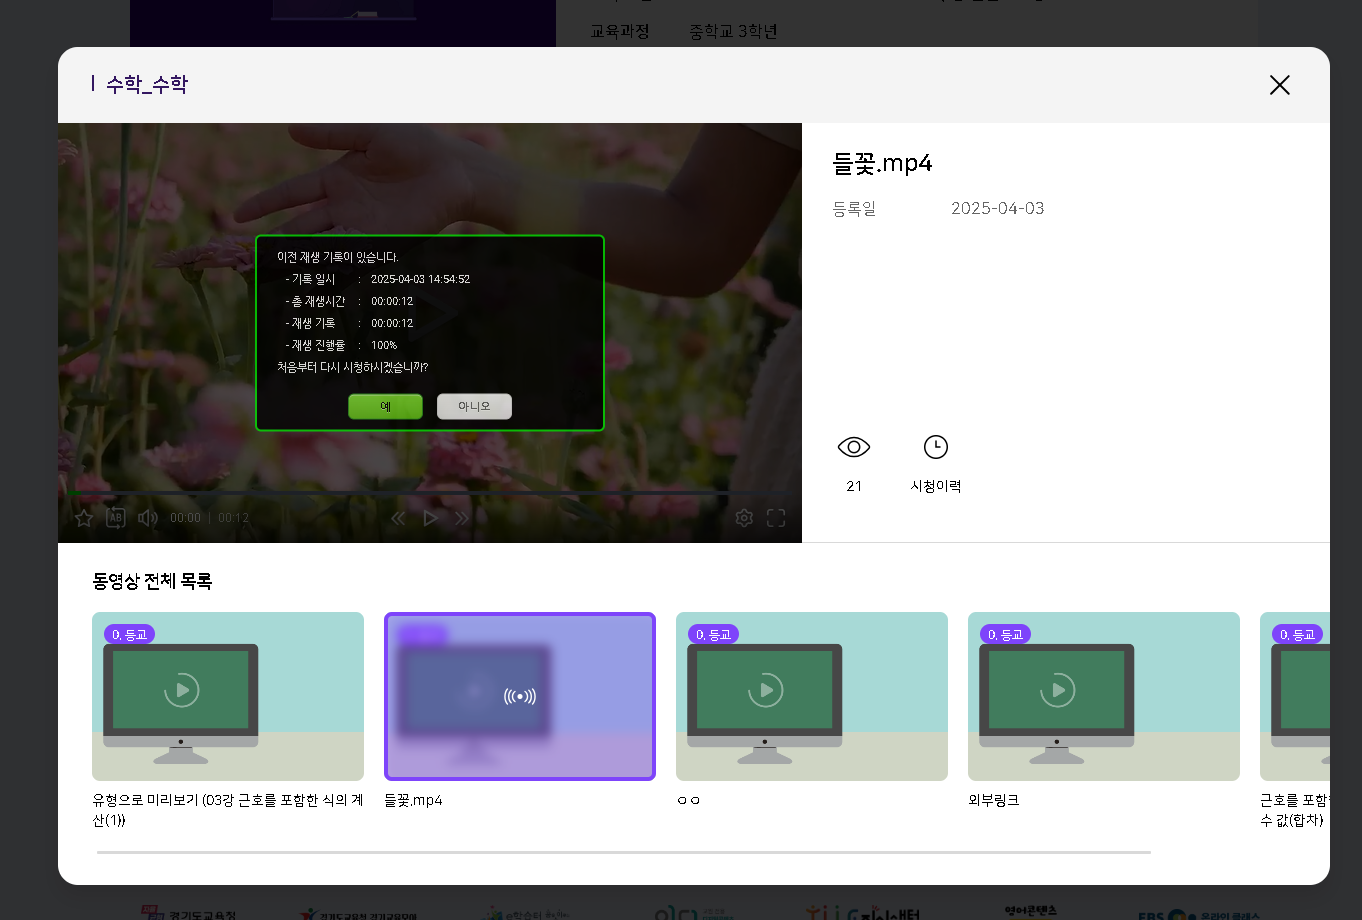Viewport: 1362px width, 920px height.
Task: Enter fullscreen mode in video player
Action: pos(776,518)
